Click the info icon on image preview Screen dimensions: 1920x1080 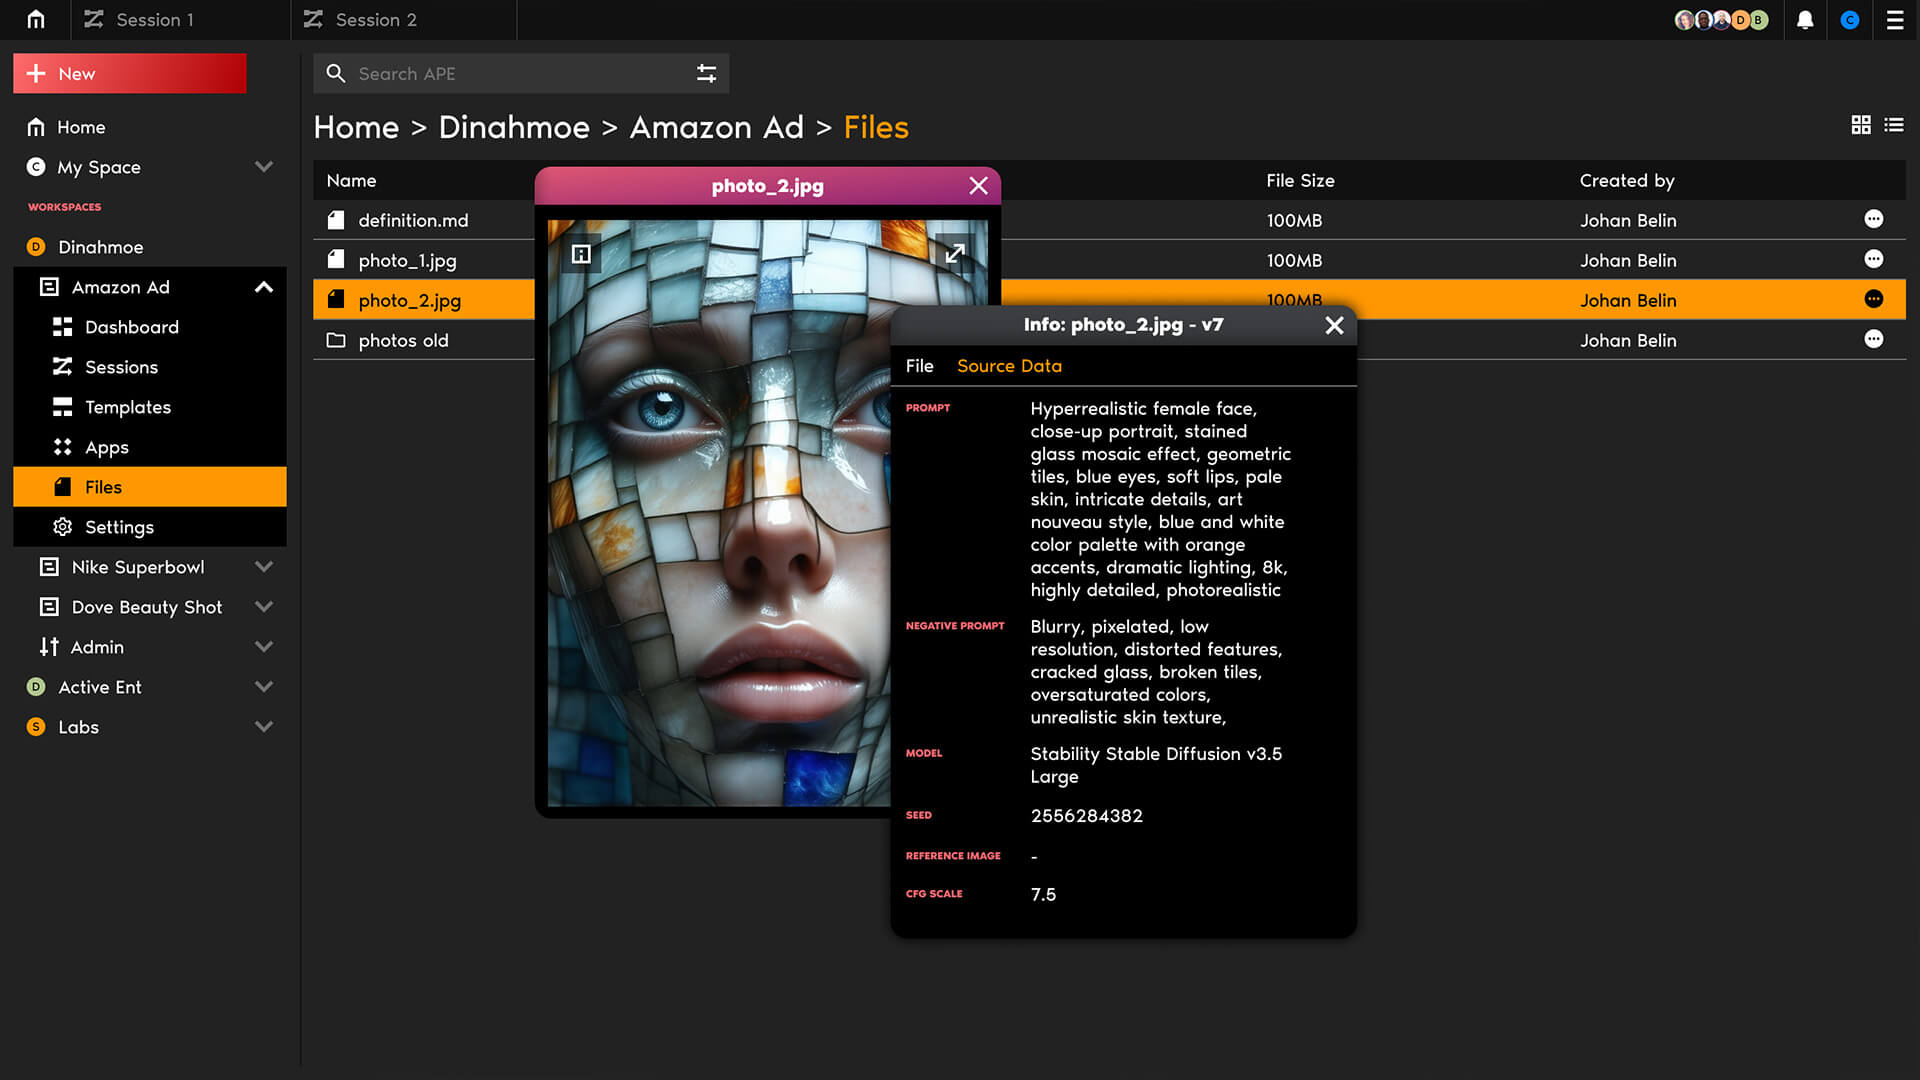[581, 254]
